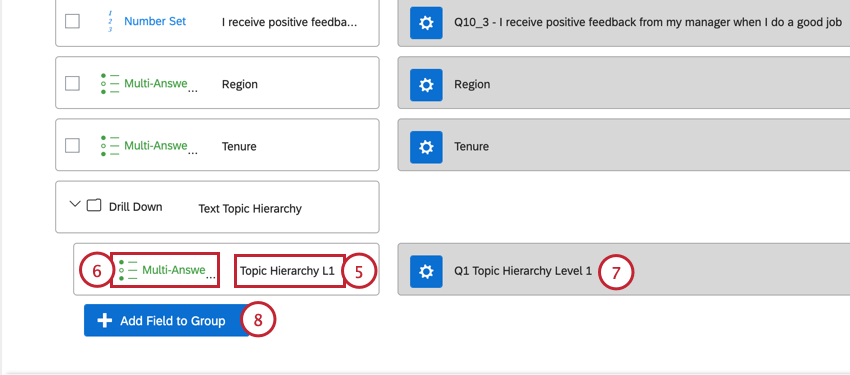The image size is (850, 375).
Task: Click the Tenure field name text
Action: (x=239, y=146)
